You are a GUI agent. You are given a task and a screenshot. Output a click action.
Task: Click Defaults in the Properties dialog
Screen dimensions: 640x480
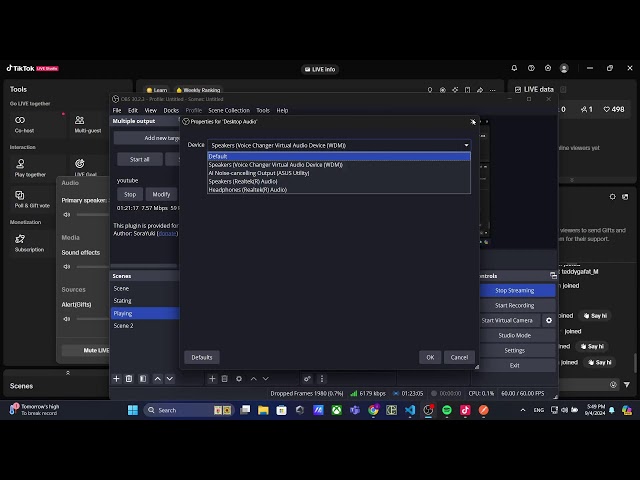pos(202,357)
